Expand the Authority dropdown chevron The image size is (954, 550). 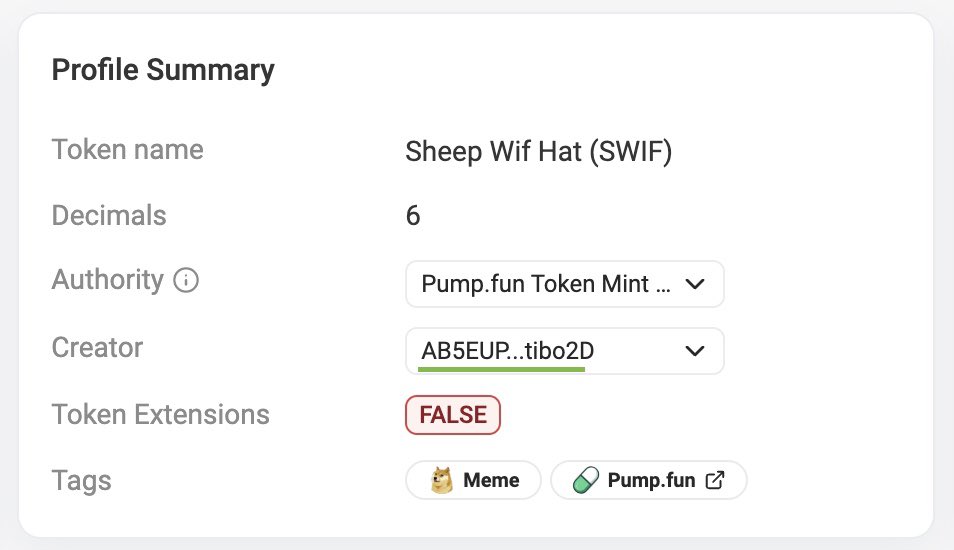coord(695,285)
